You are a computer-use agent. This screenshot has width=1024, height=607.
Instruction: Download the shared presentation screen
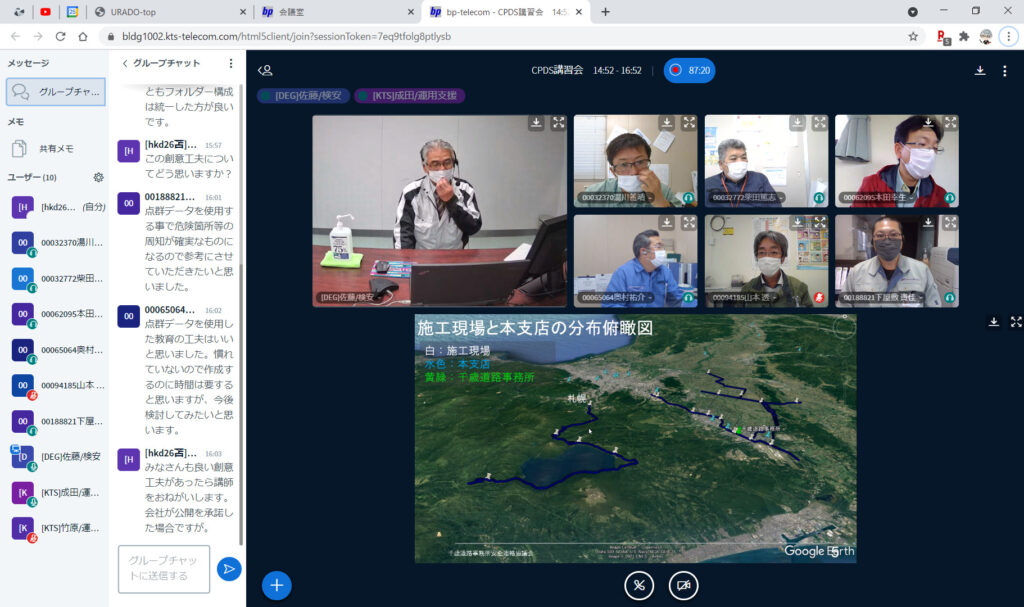point(994,322)
